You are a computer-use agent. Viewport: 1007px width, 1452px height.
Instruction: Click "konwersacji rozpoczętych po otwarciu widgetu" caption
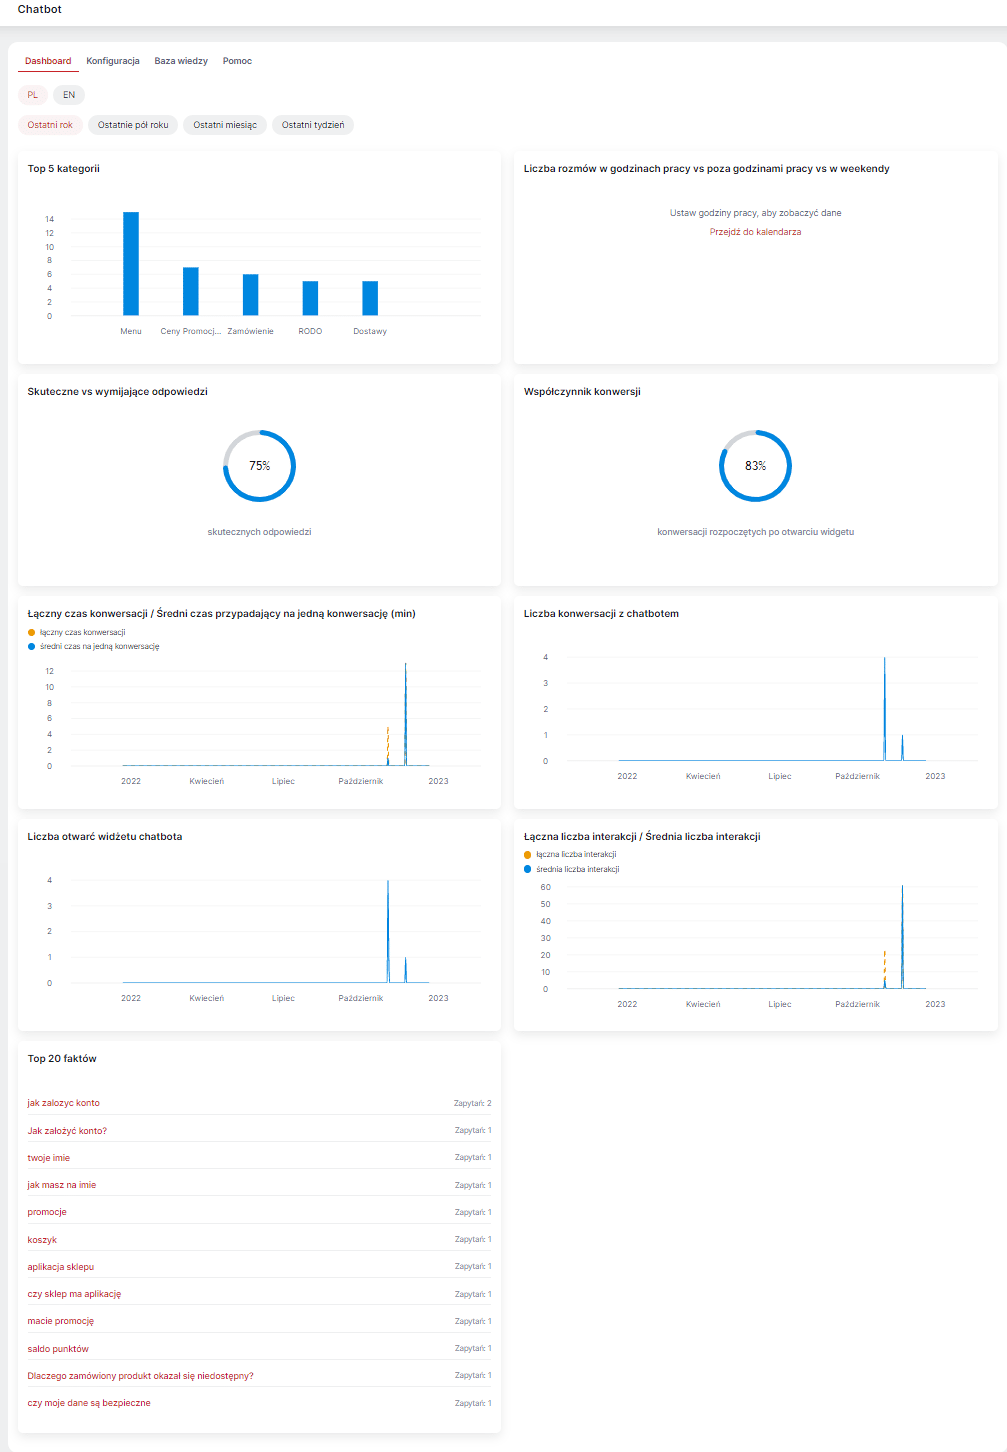[756, 532]
